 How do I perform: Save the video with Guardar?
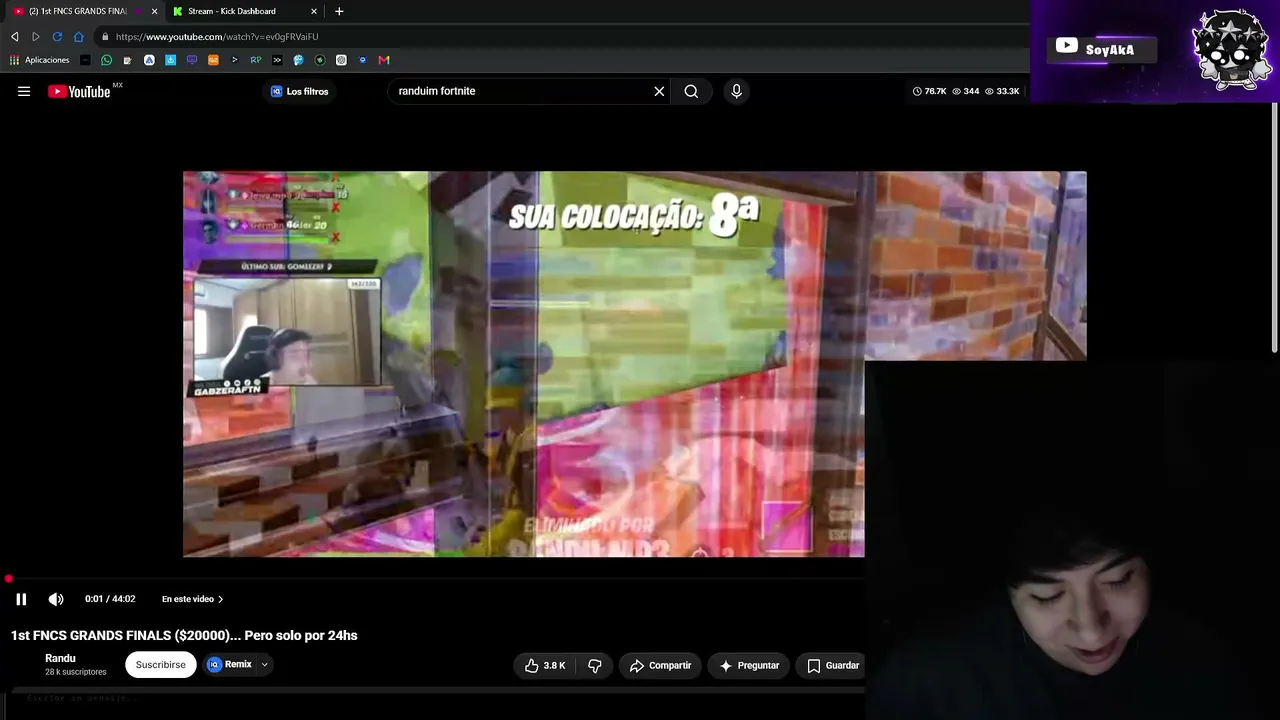tap(833, 665)
